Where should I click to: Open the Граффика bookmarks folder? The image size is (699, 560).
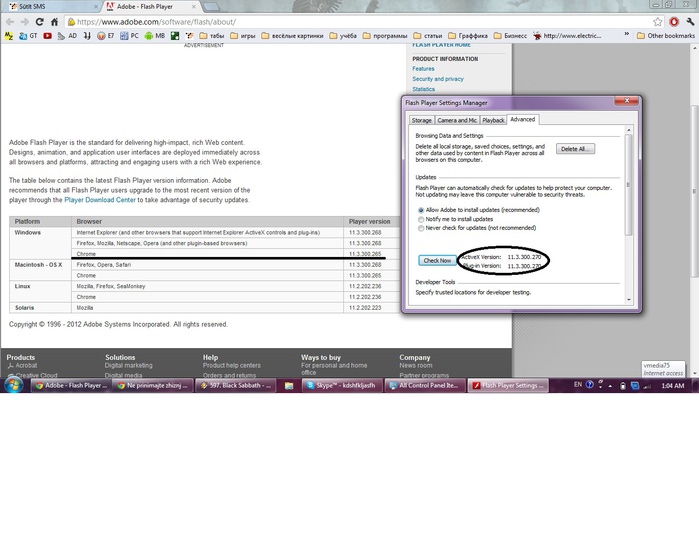[468, 36]
